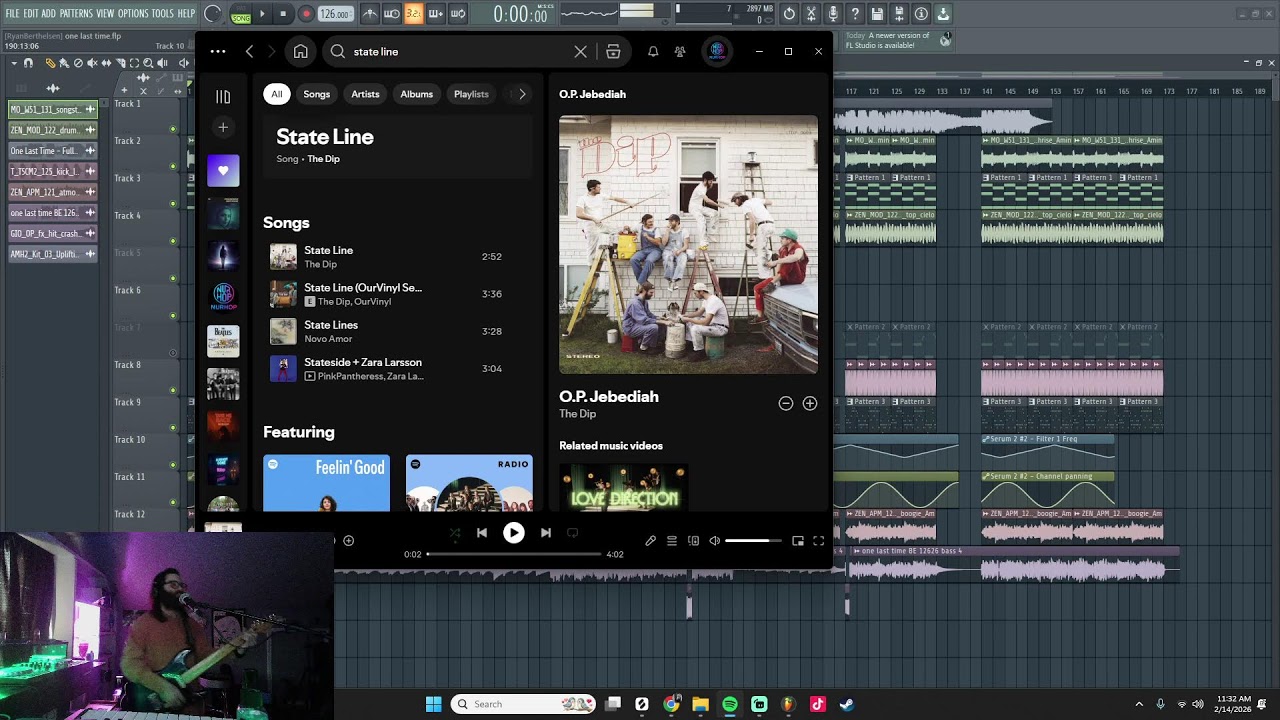Remove O.P. Jebediah with the minus icon

[786, 403]
